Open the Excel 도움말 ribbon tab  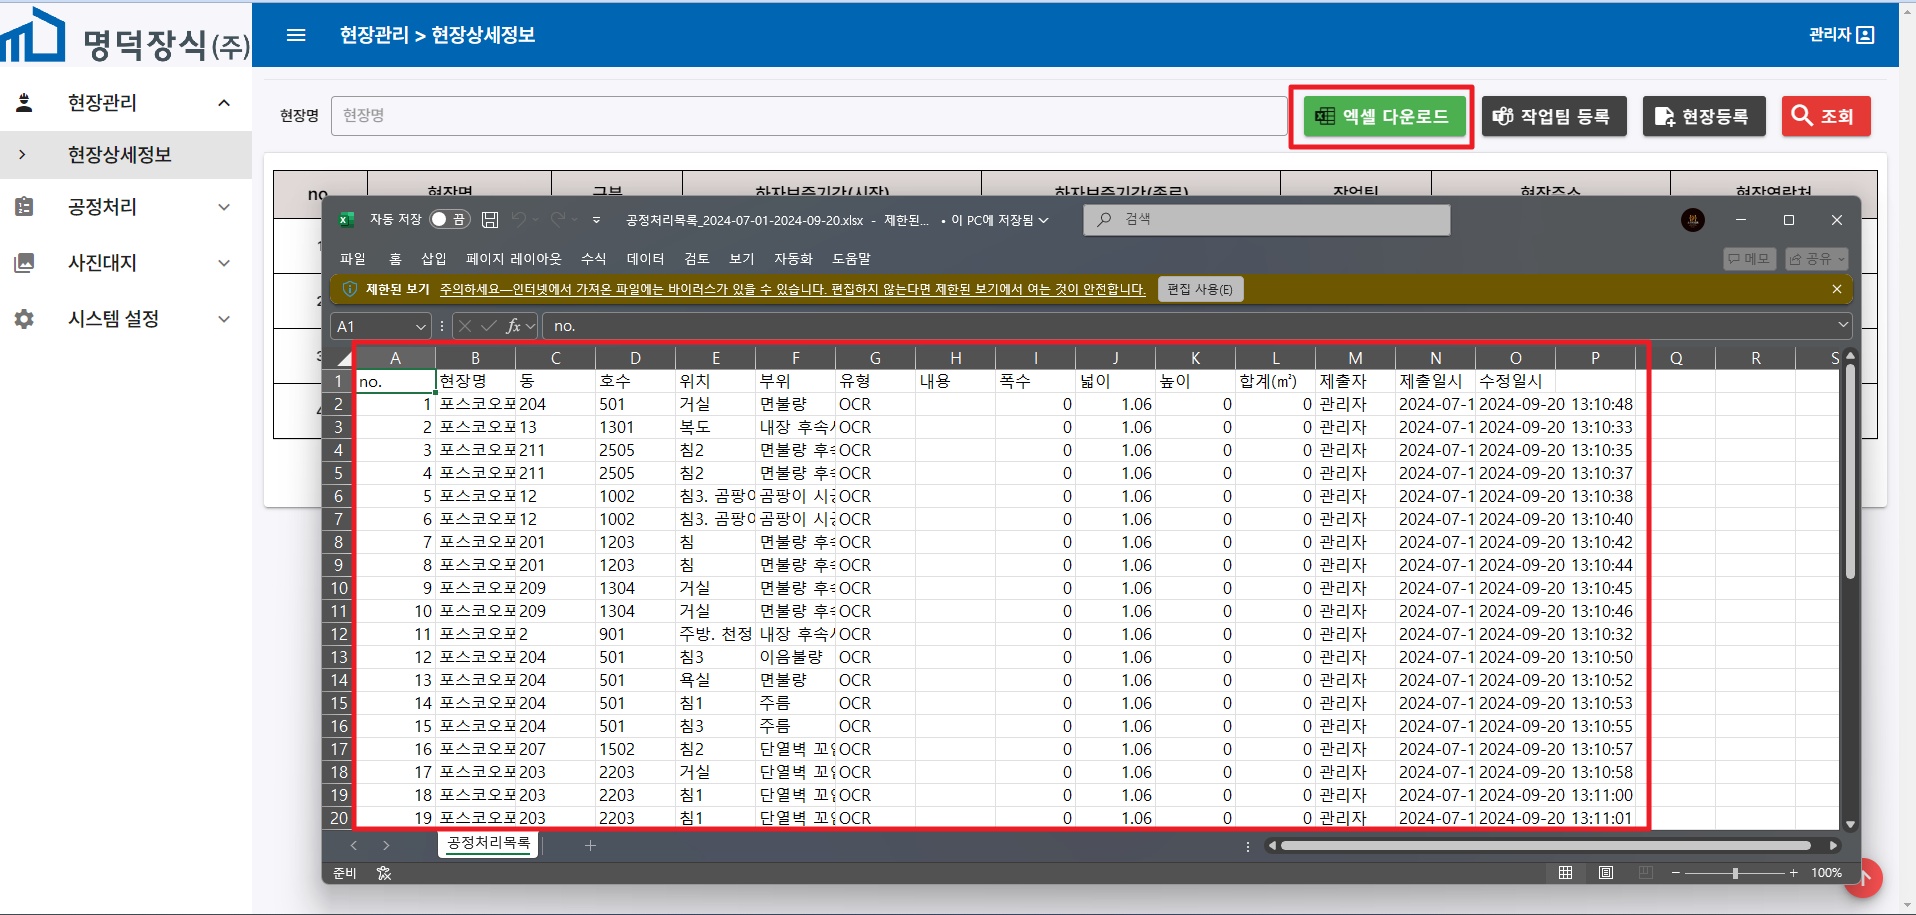click(852, 258)
